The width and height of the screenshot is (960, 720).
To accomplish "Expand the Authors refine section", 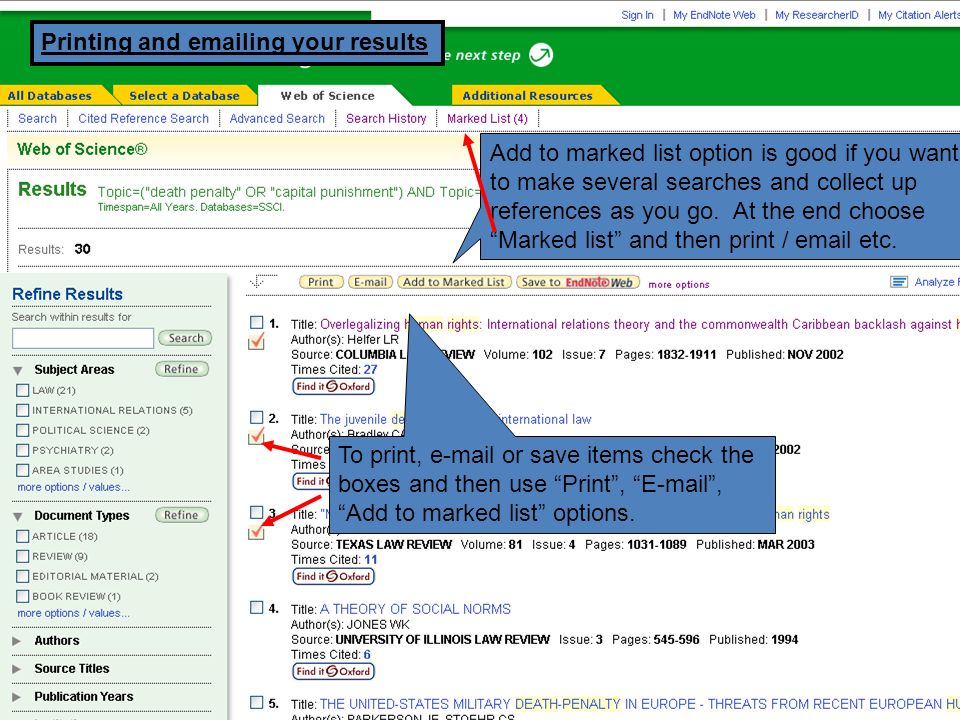I will 17,641.
